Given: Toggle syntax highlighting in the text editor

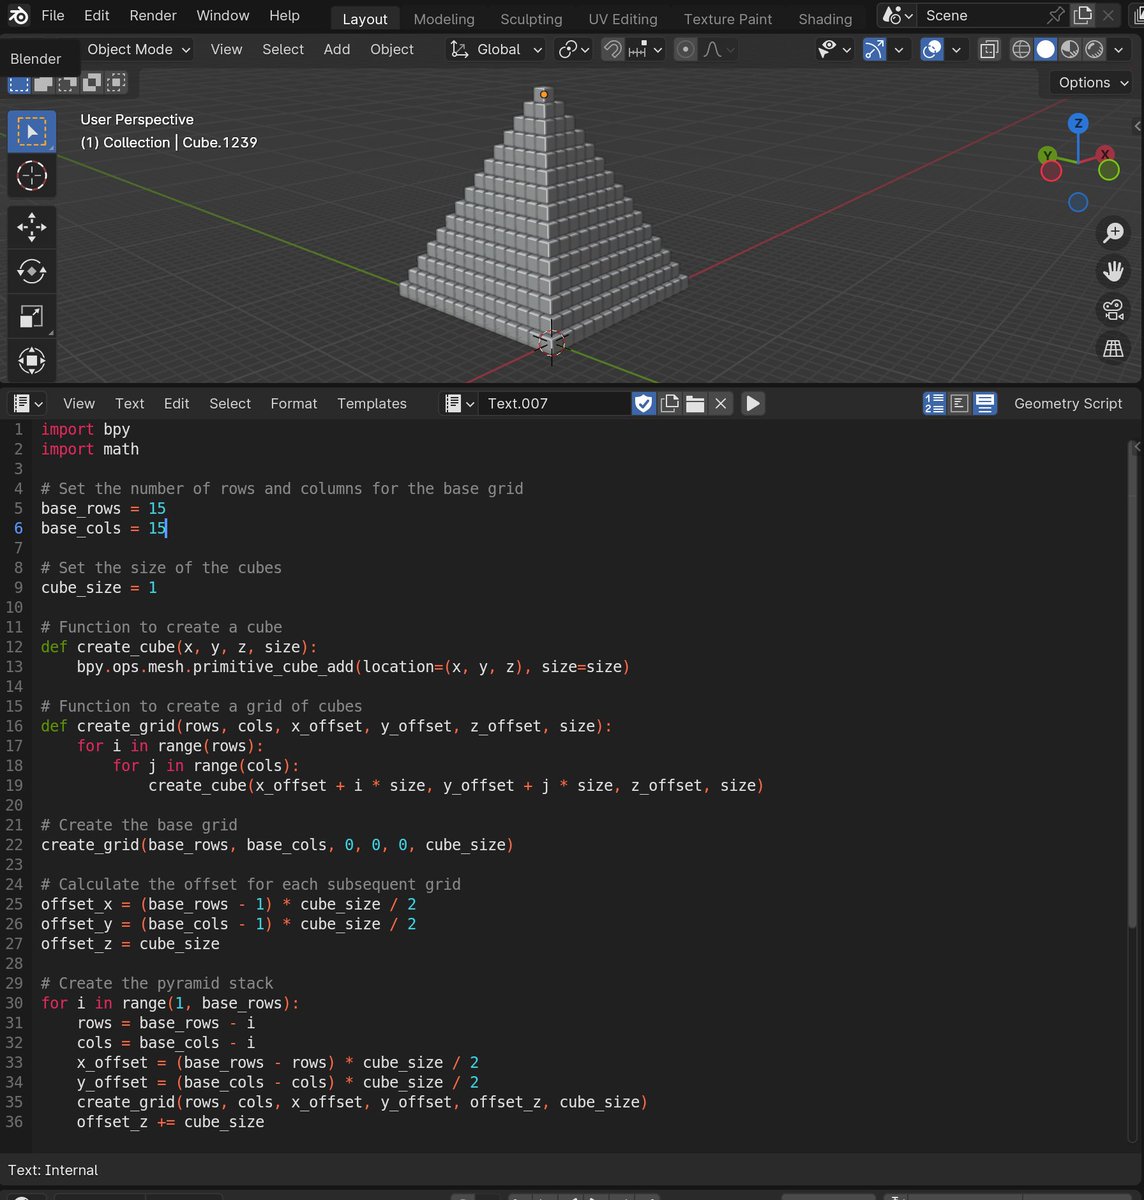Looking at the screenshot, I should coord(959,403).
